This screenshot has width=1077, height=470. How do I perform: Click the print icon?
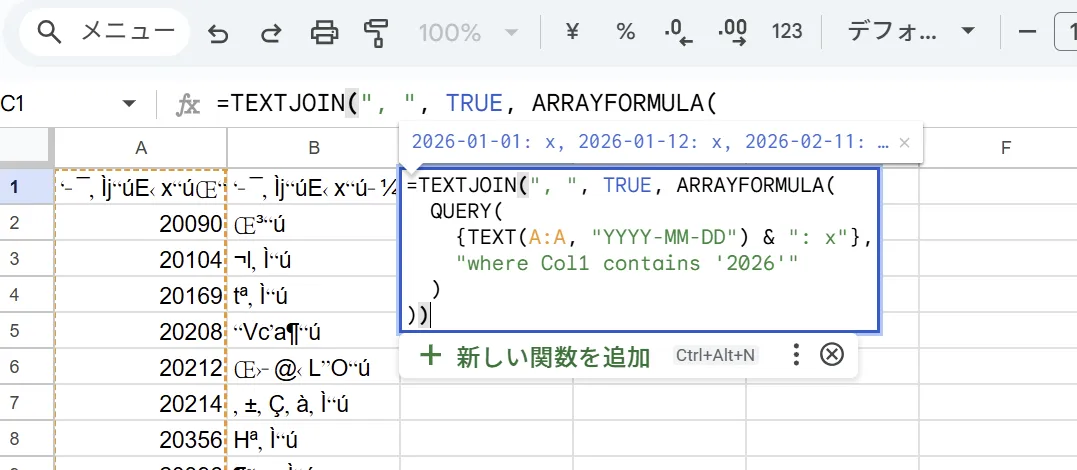[x=324, y=33]
